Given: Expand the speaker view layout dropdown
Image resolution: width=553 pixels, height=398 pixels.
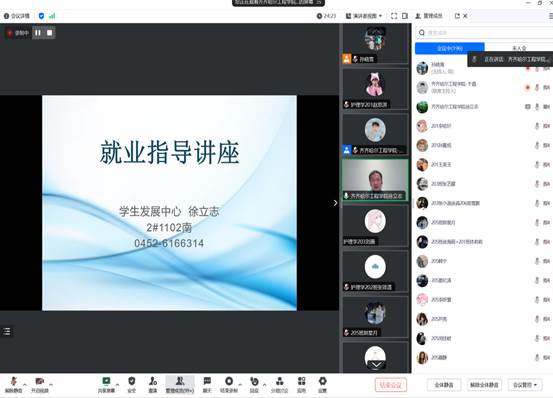Looking at the screenshot, I should (x=364, y=16).
